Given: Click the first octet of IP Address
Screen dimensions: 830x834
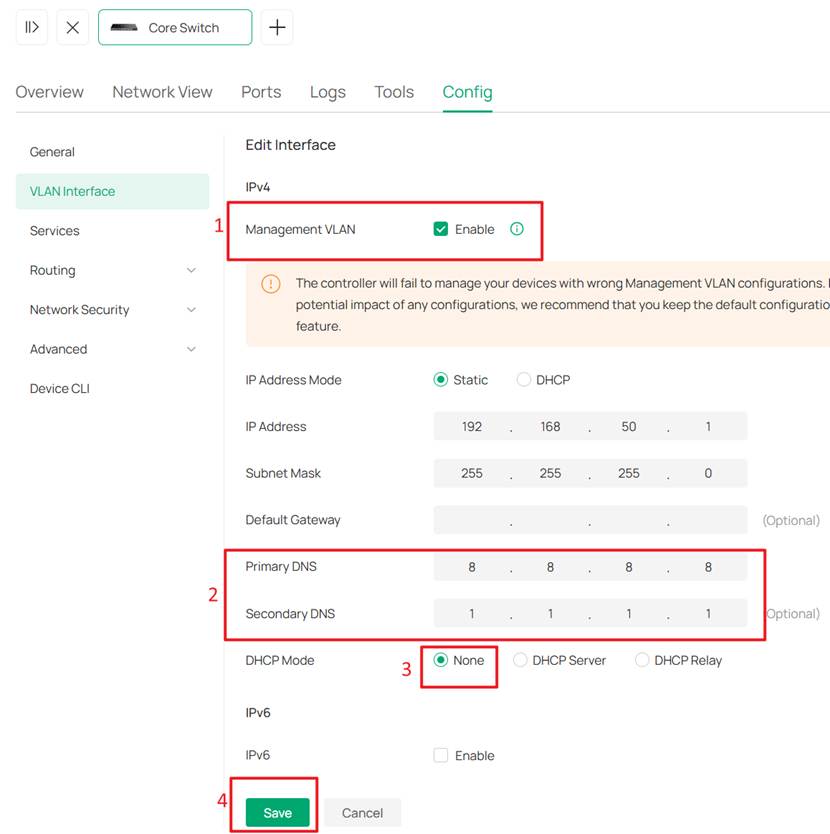Looking at the screenshot, I should 471,427.
